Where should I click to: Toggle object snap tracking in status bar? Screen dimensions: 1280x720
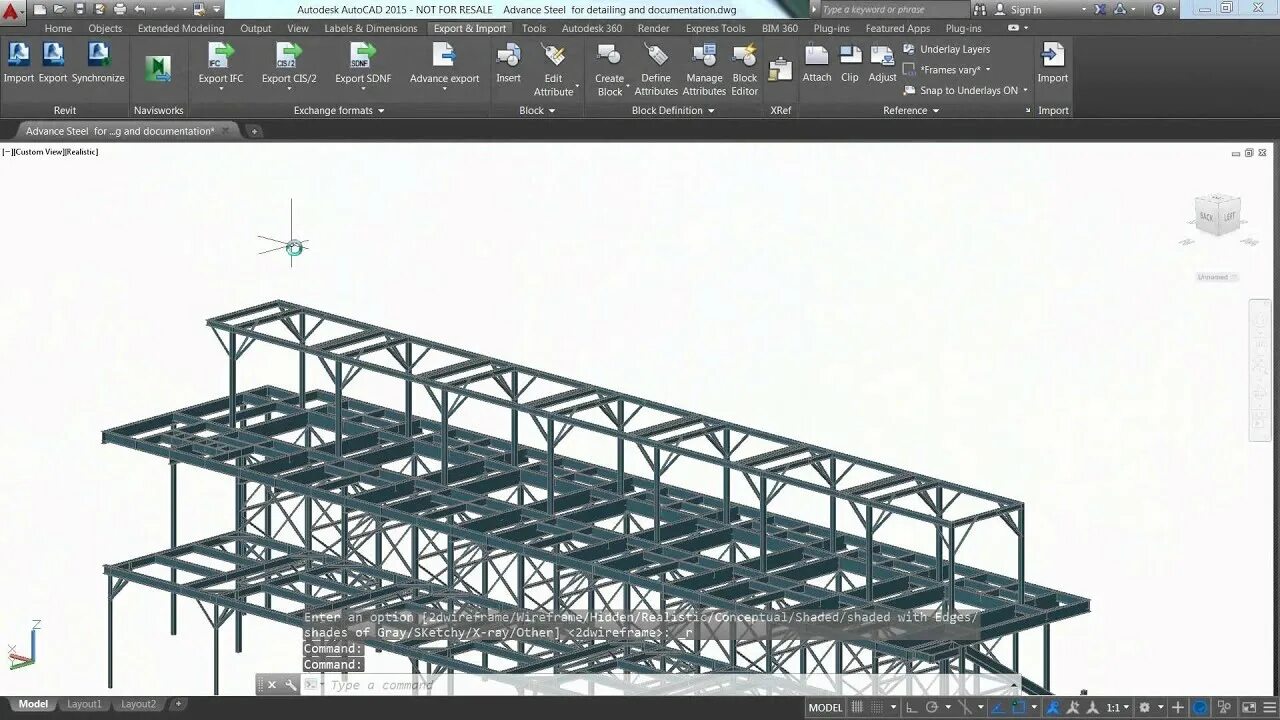pos(997,707)
